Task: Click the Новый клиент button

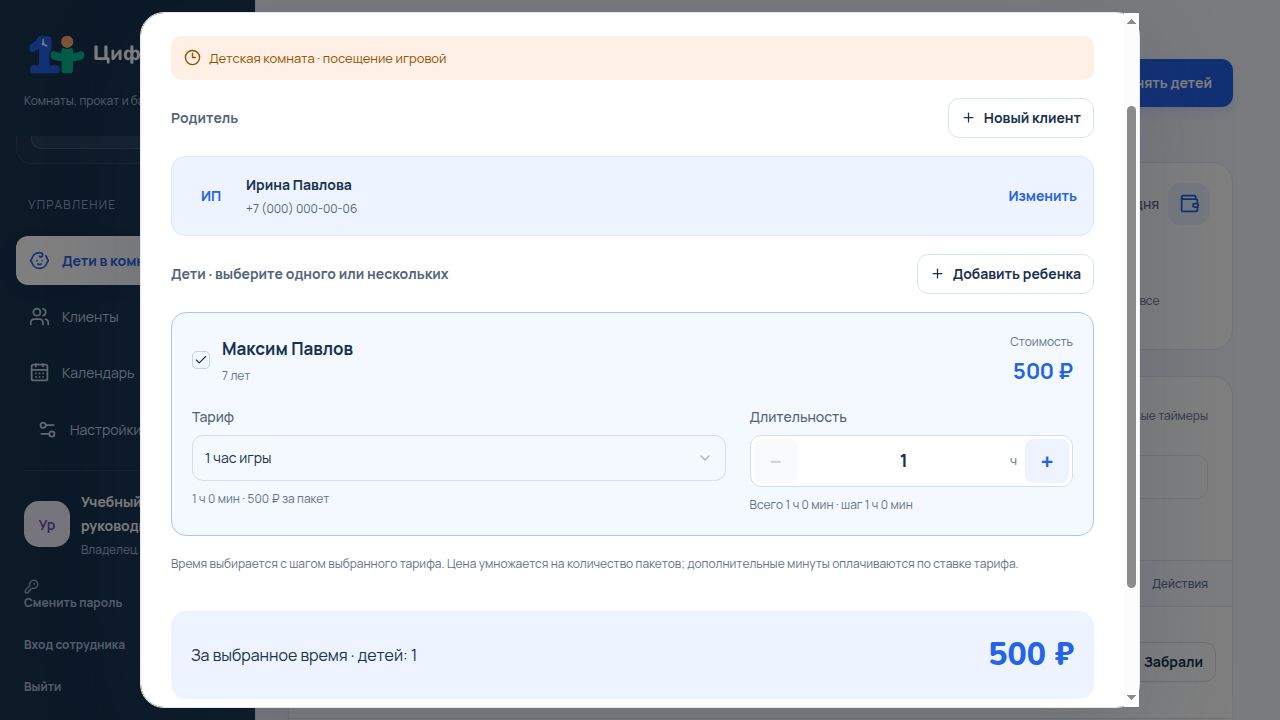Action: (1021, 118)
